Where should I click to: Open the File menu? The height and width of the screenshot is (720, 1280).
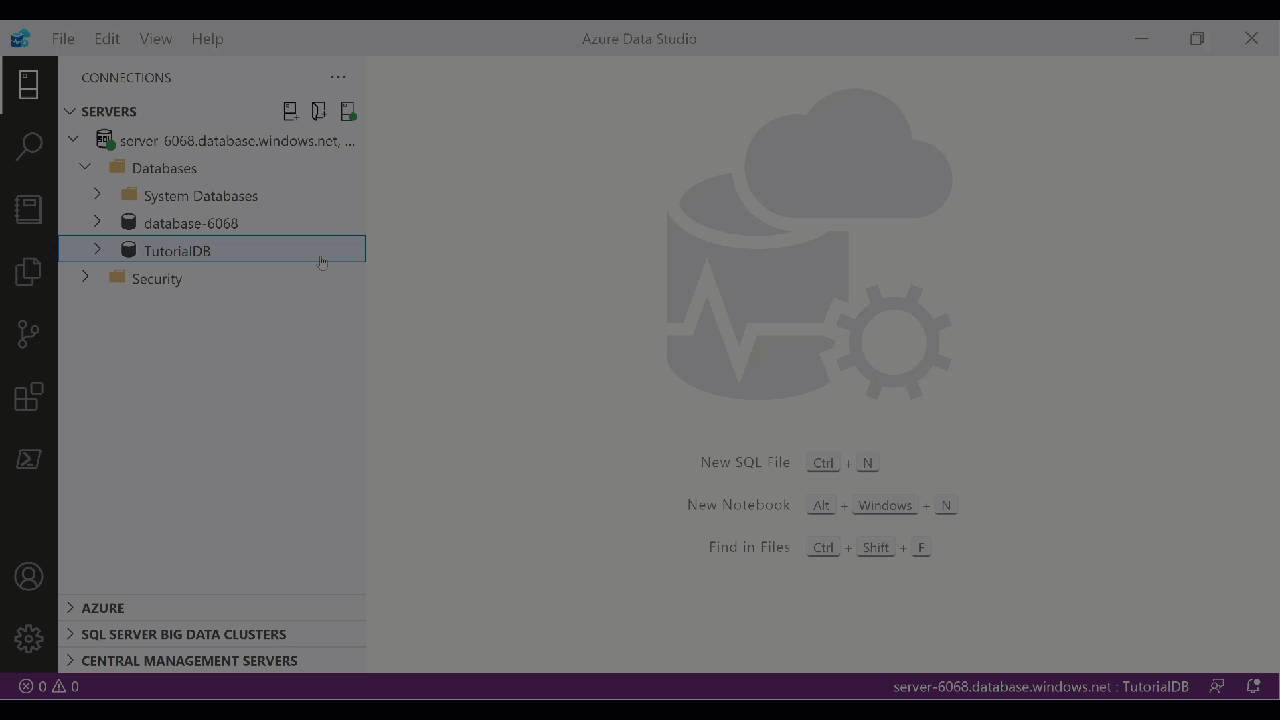coord(63,39)
